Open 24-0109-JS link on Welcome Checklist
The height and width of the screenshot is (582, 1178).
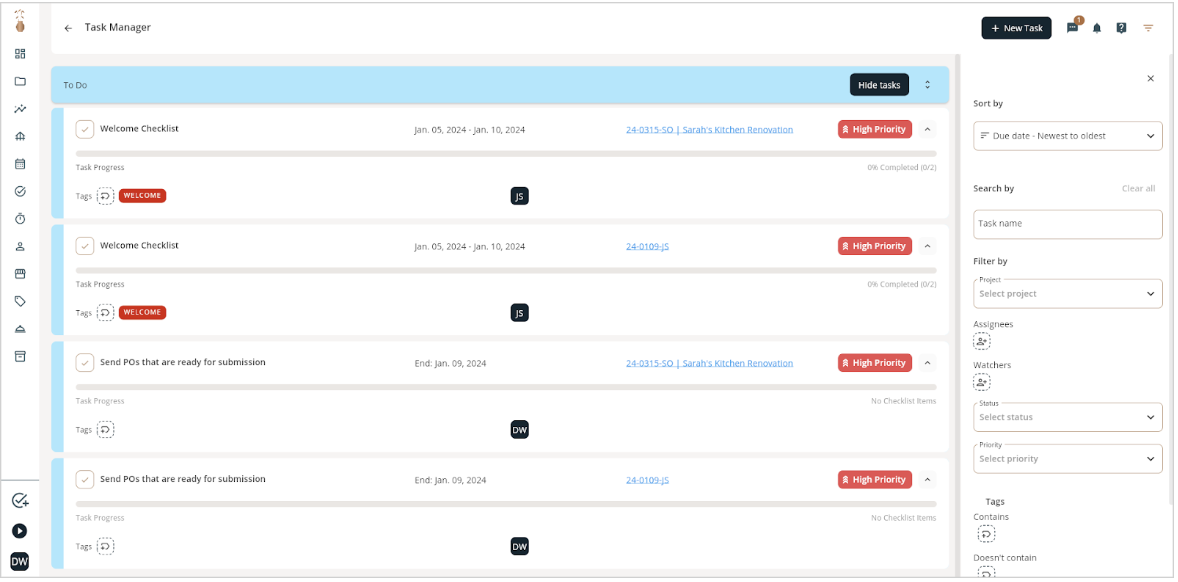point(647,246)
